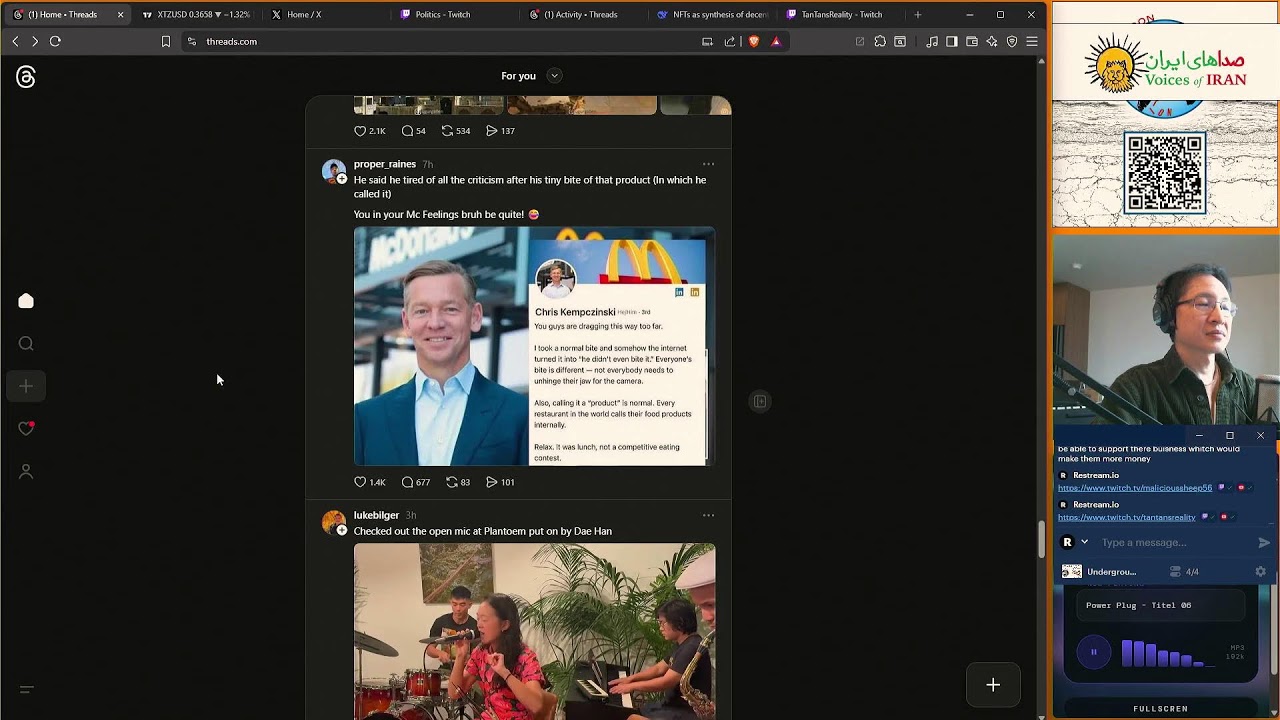Click the floating new post plus button

[x=993, y=685]
